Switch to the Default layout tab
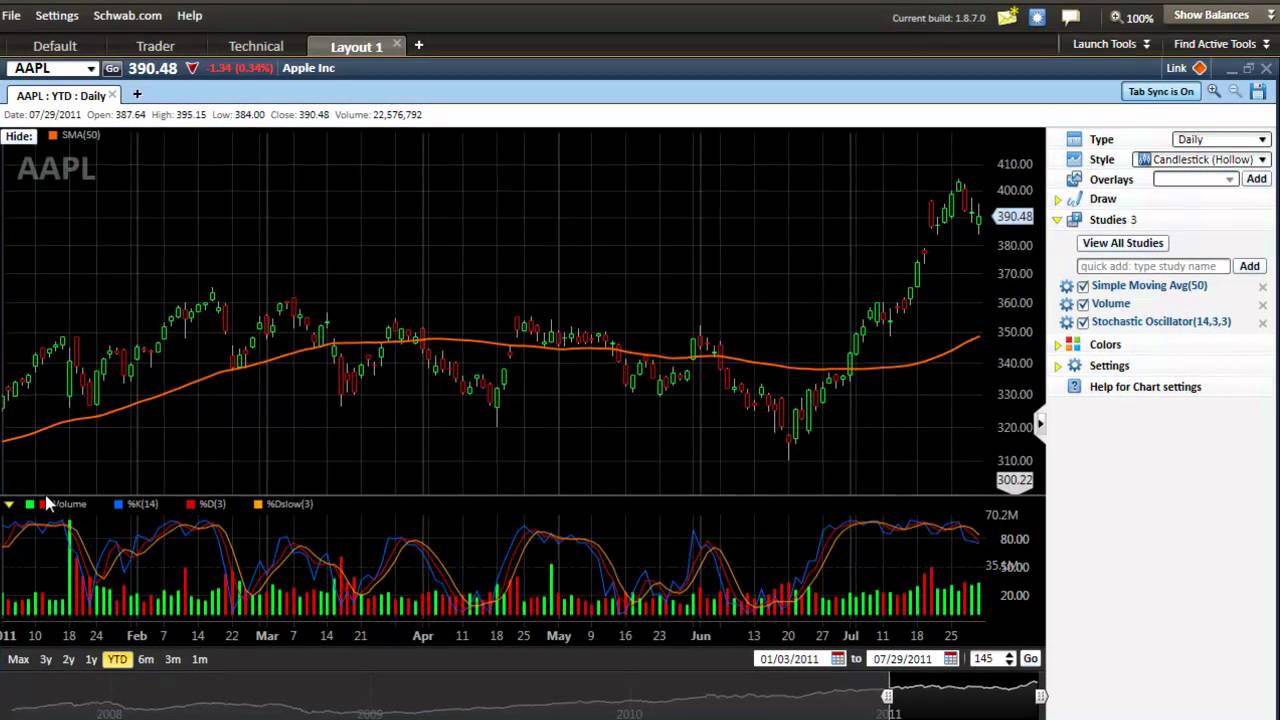 [55, 46]
